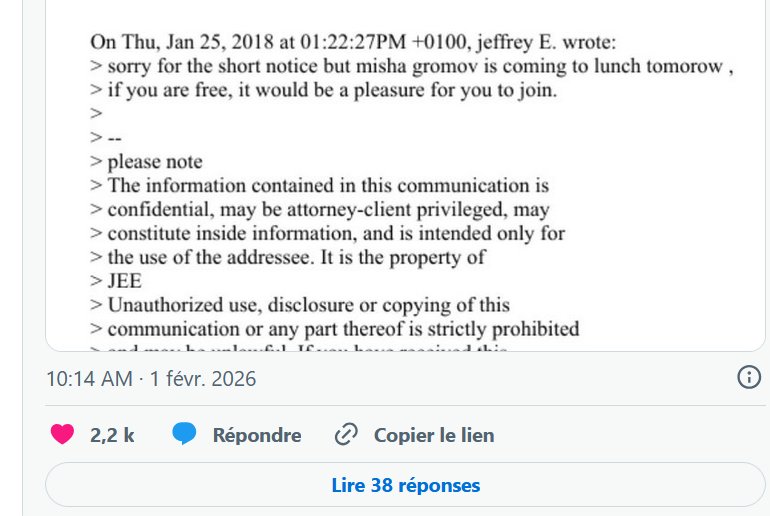Click the "2,2 k" likes count
The image size is (770, 516).
112,435
